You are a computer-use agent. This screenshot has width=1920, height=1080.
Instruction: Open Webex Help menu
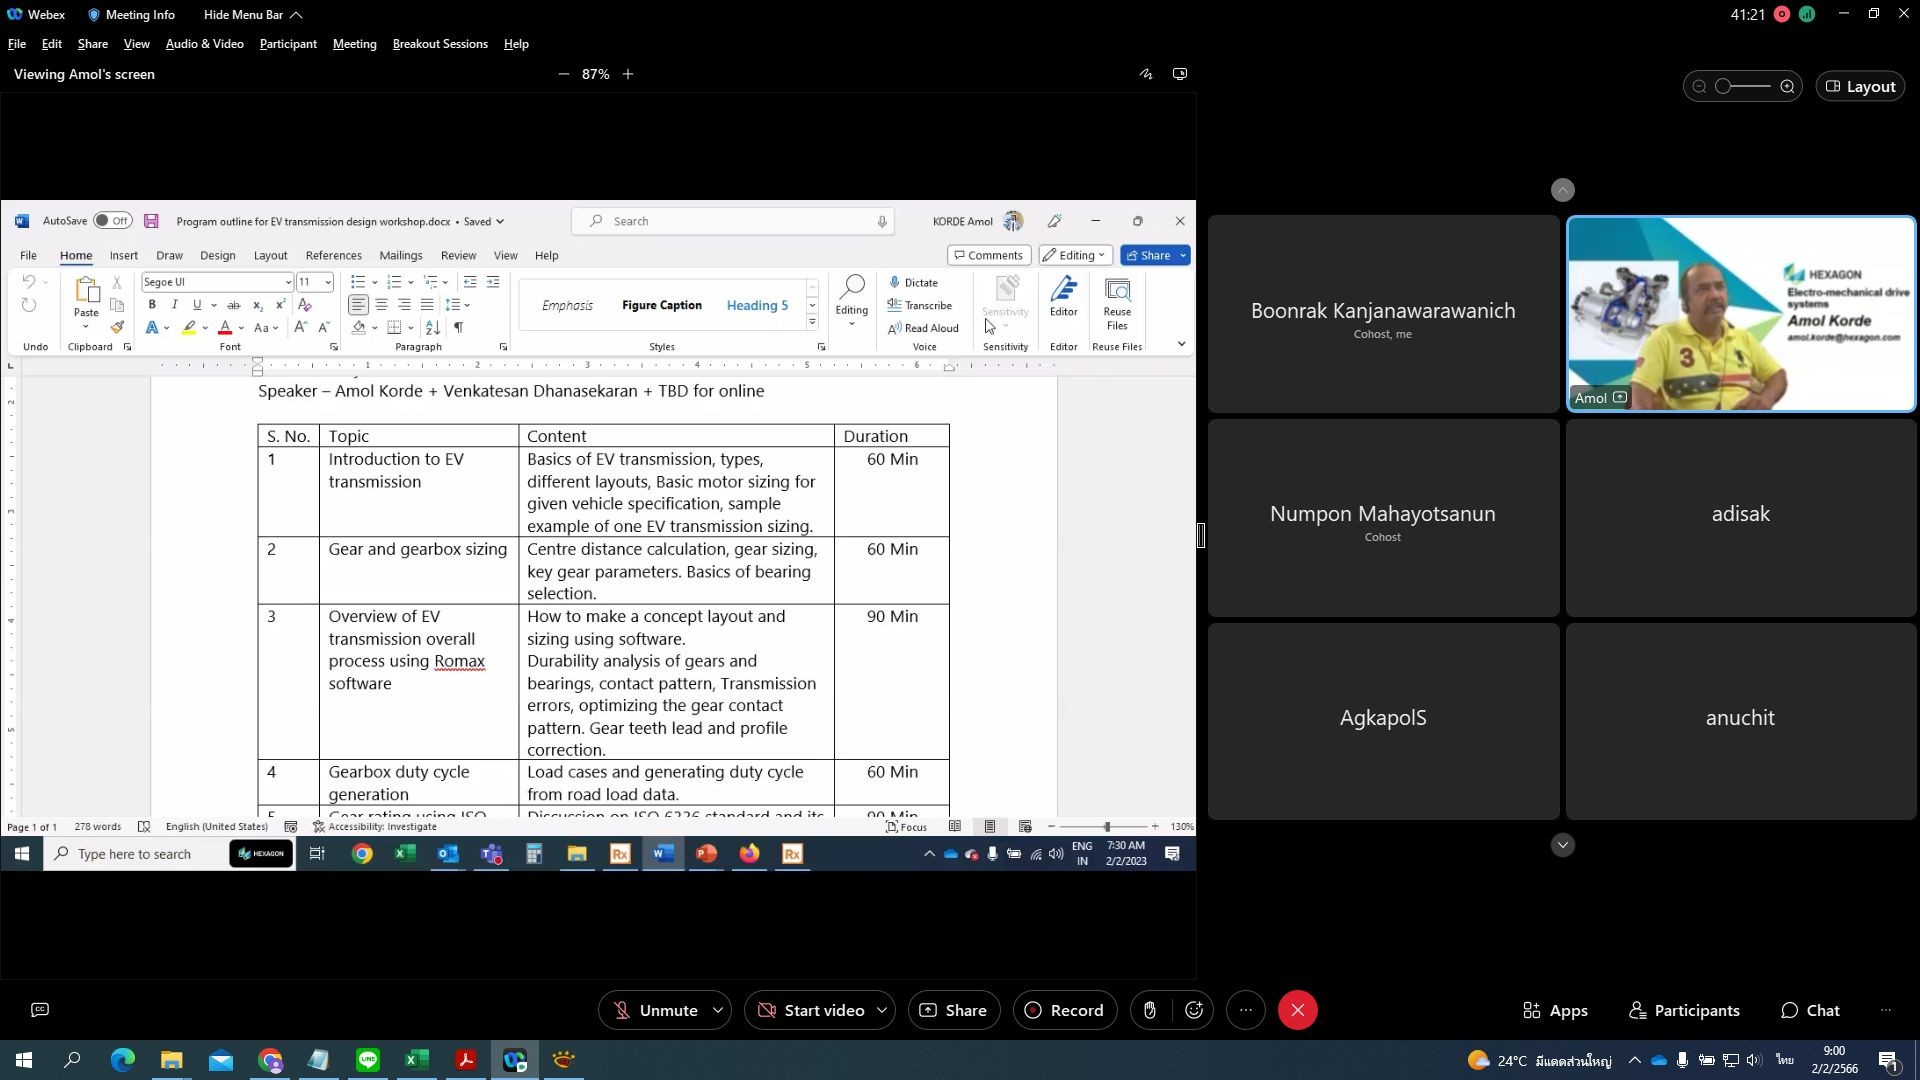pos(516,44)
